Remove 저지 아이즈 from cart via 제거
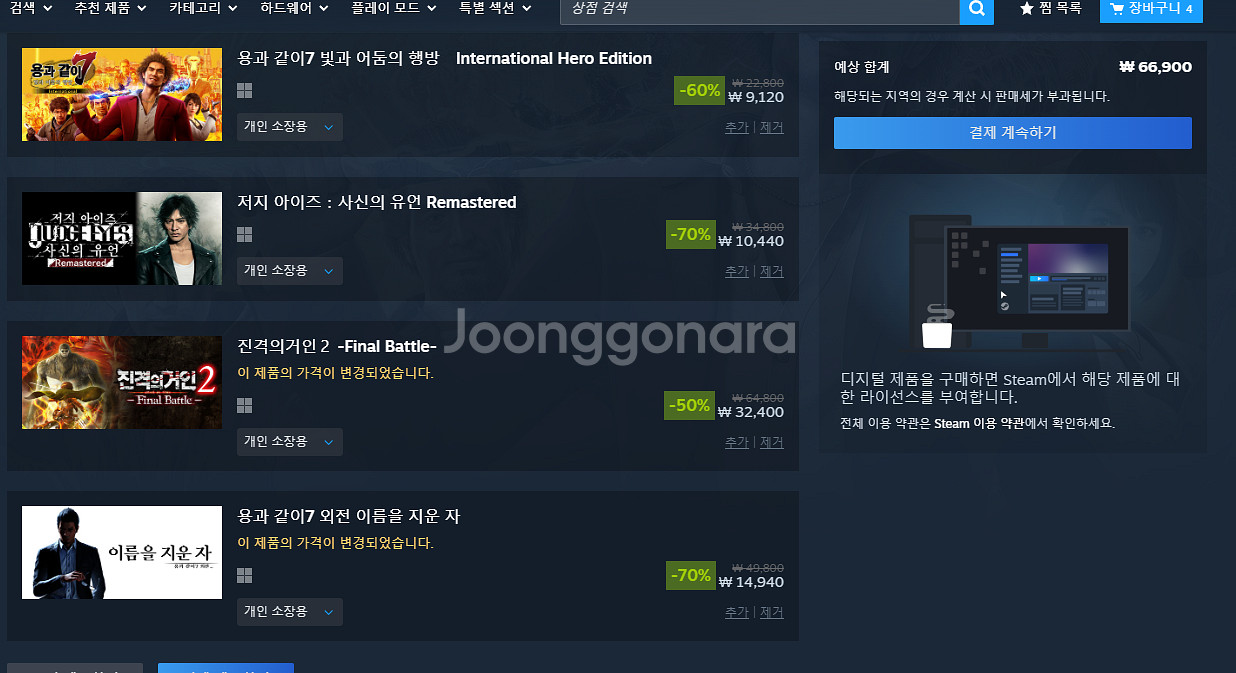 pyautogui.click(x=772, y=272)
